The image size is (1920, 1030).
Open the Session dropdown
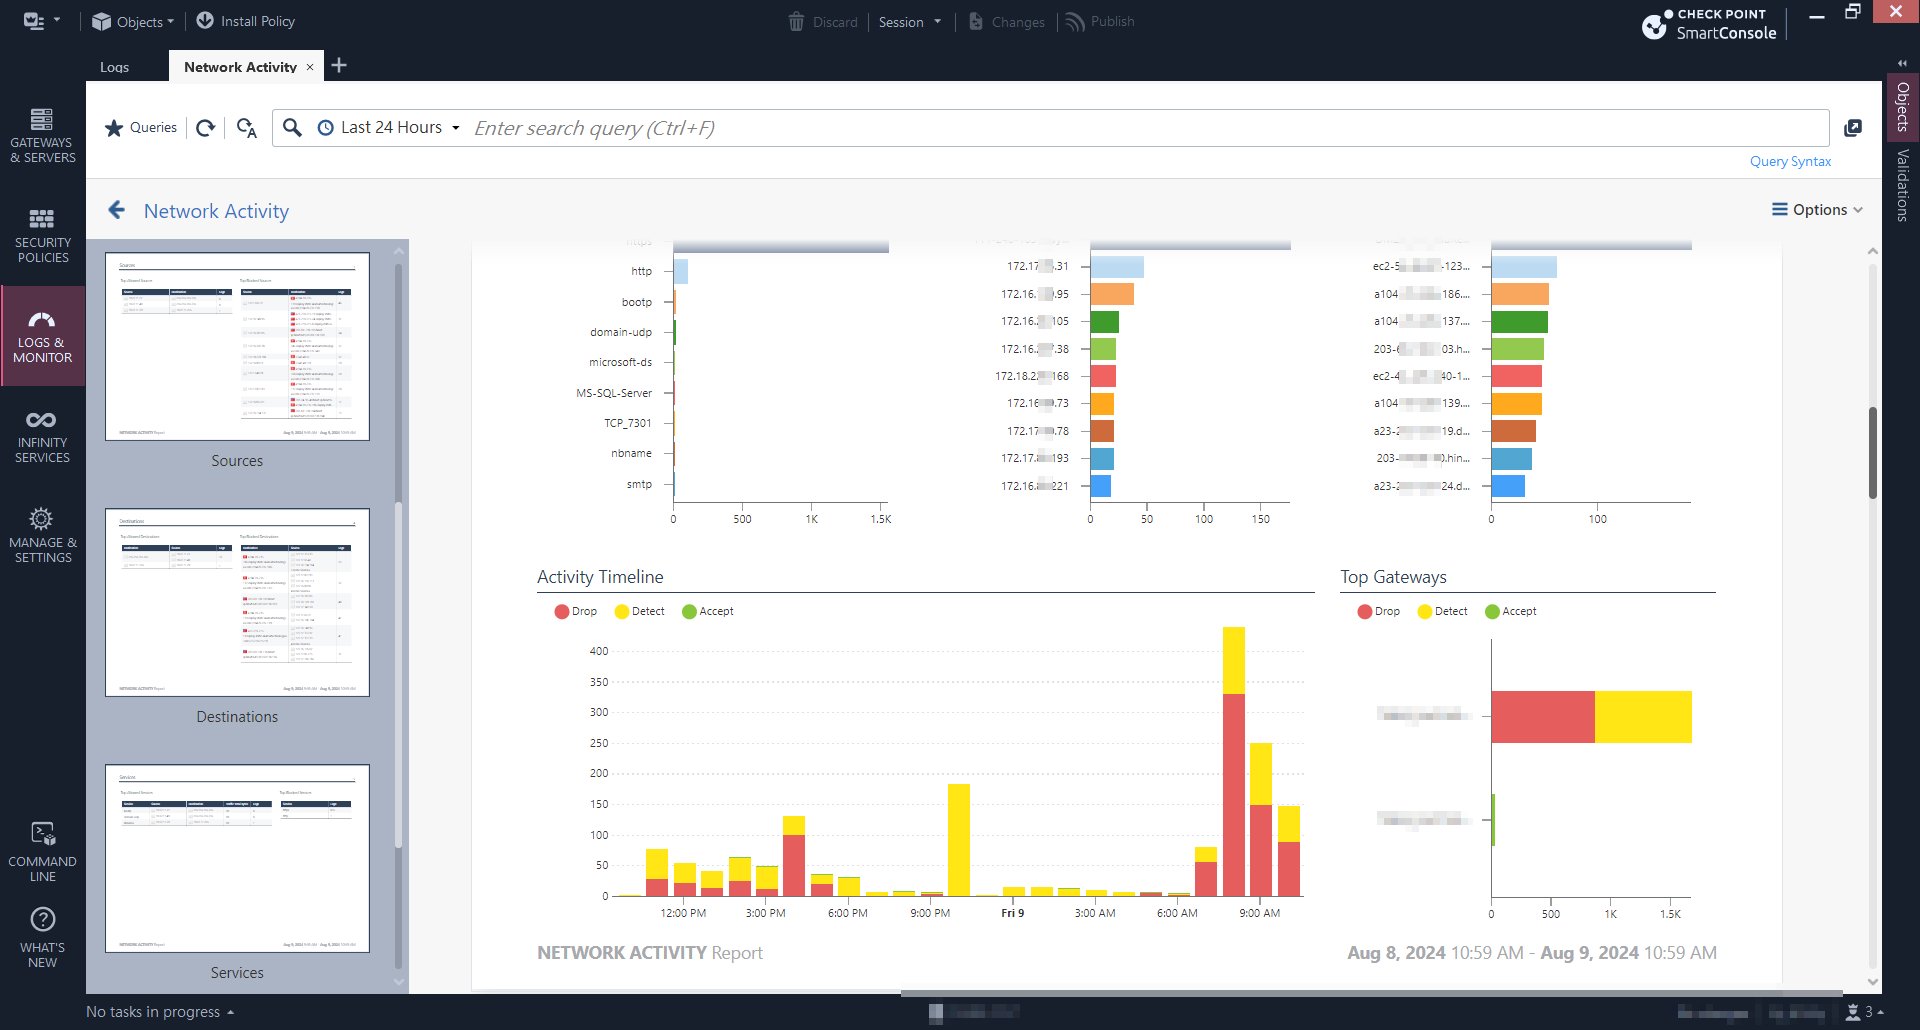[x=910, y=22]
